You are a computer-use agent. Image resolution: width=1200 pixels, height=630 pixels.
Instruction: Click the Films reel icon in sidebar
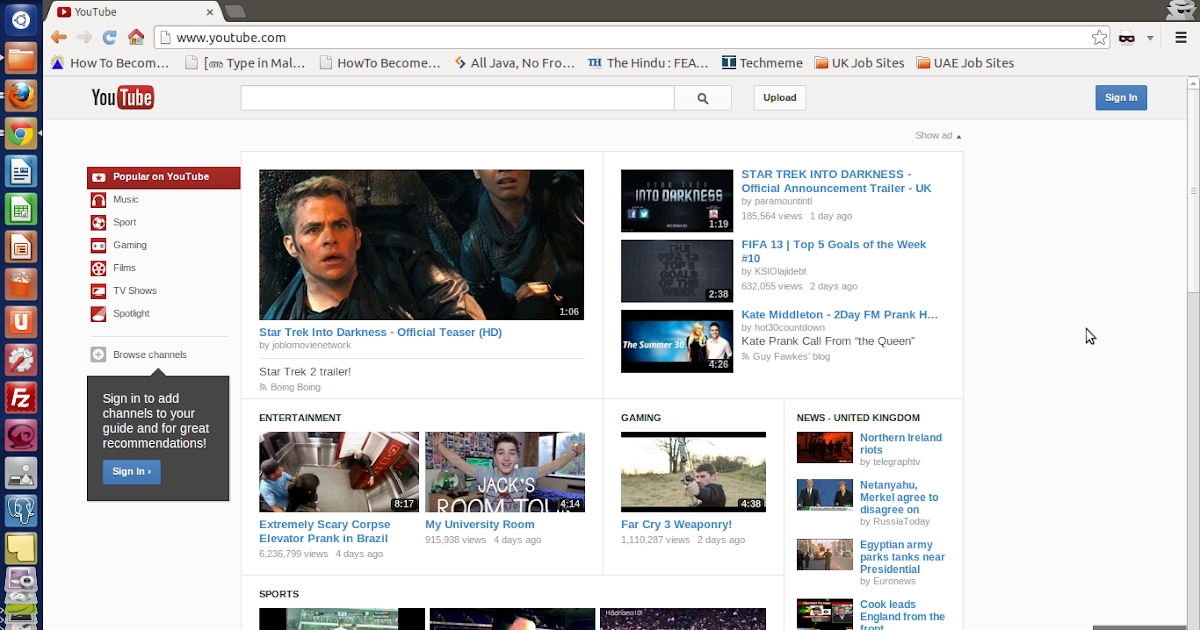(98, 268)
